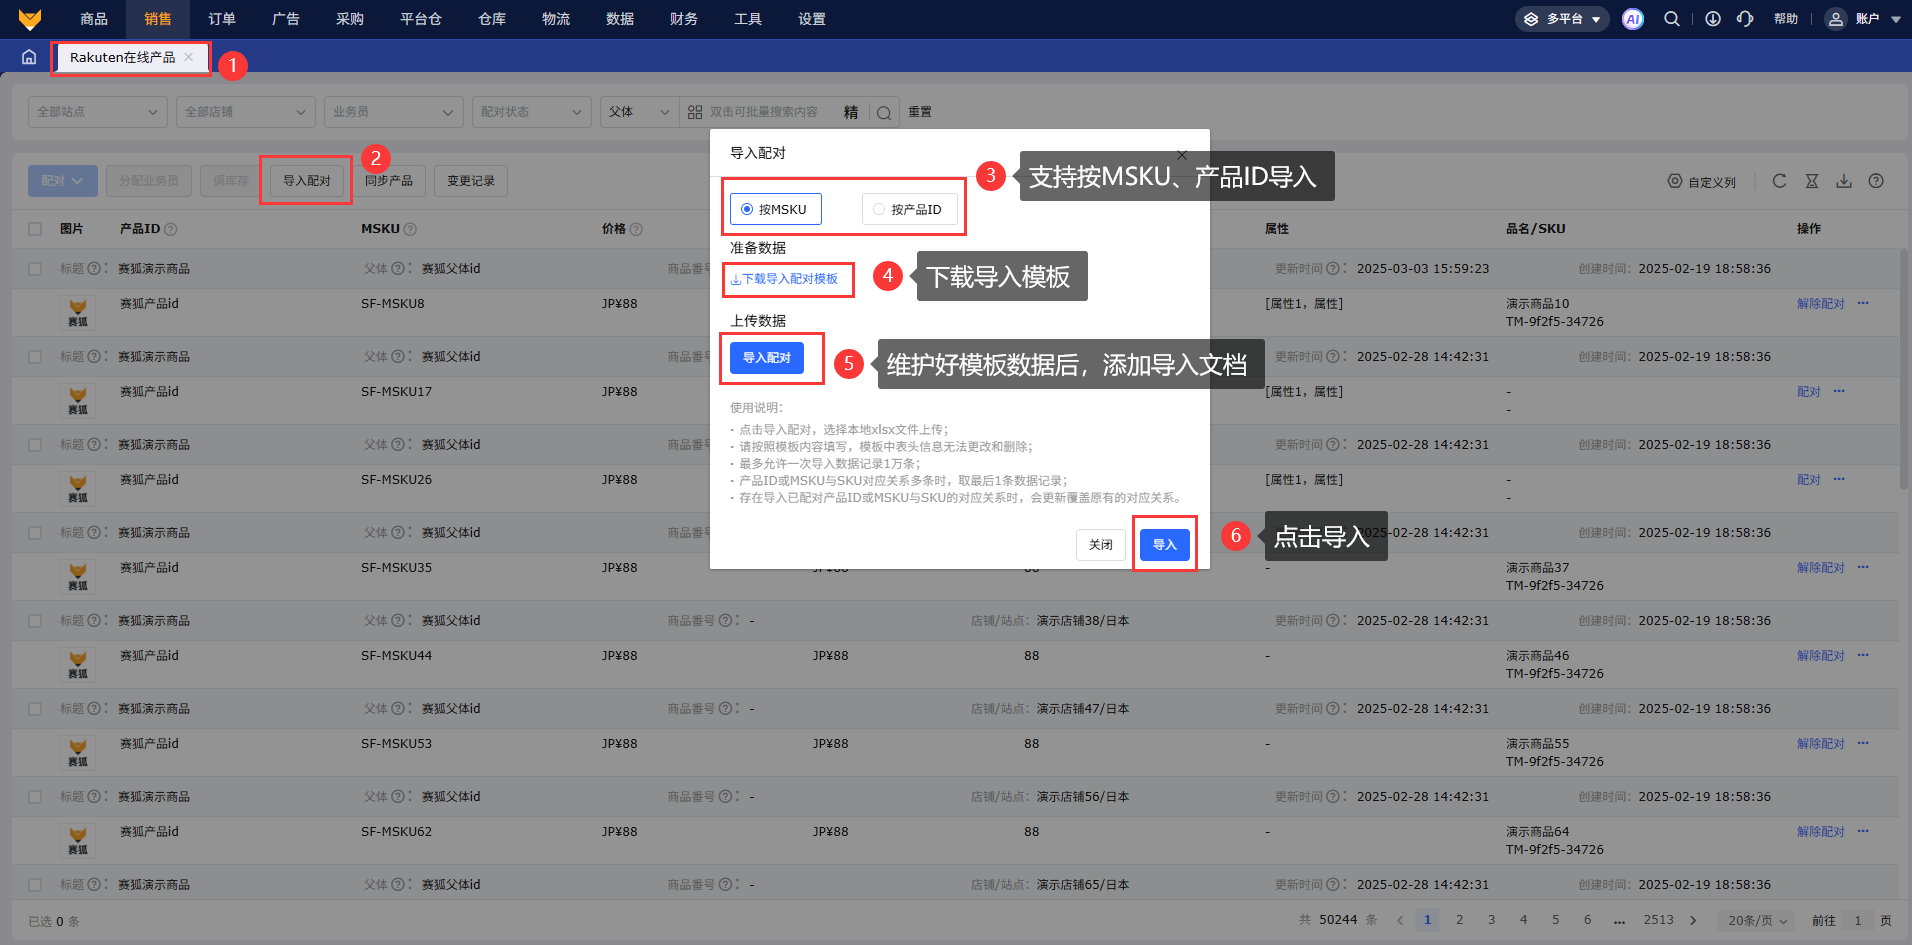
Task: Open the 账户 account menu
Action: tap(1863, 19)
